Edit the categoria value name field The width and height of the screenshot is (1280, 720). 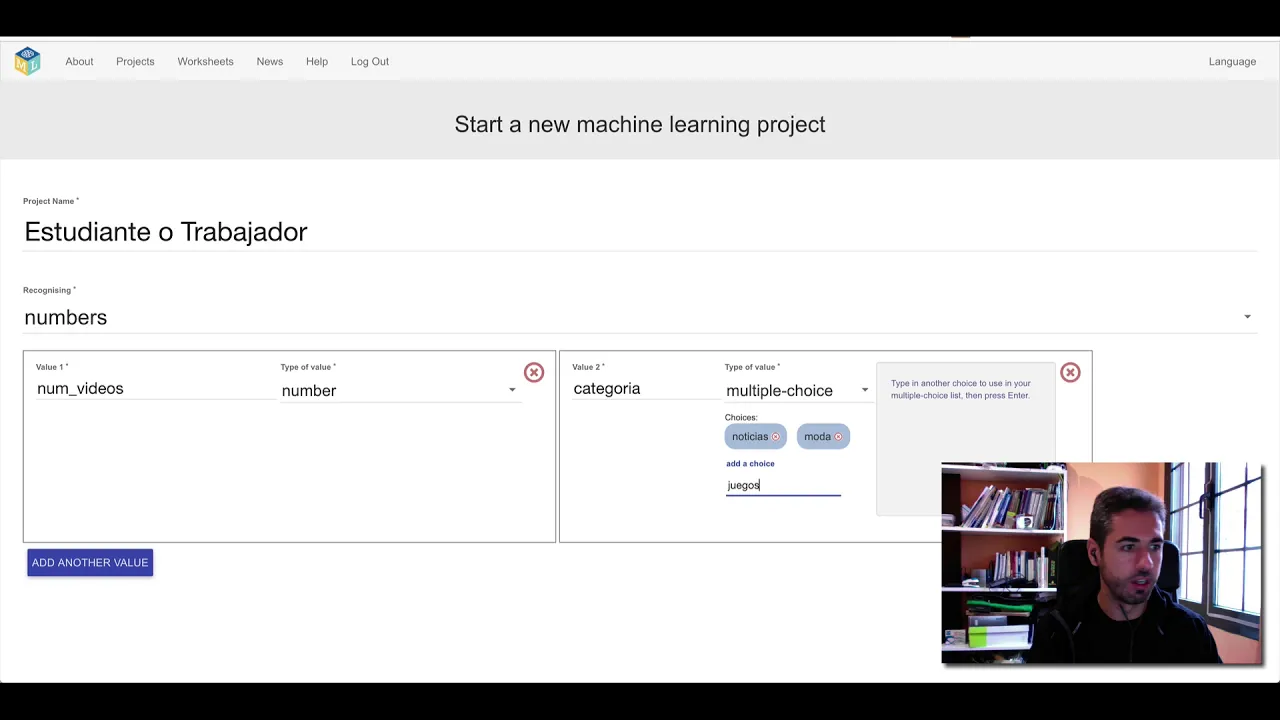(645, 389)
